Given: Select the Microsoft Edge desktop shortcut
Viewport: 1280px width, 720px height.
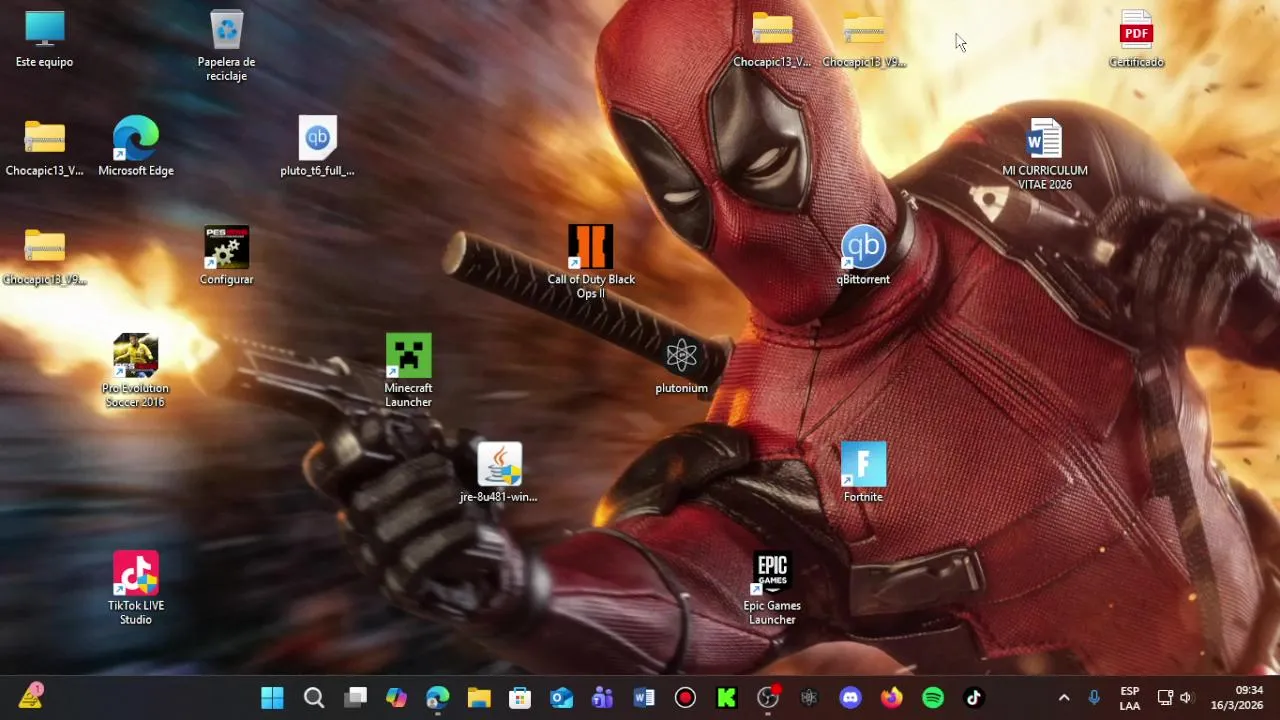Looking at the screenshot, I should click(x=136, y=148).
